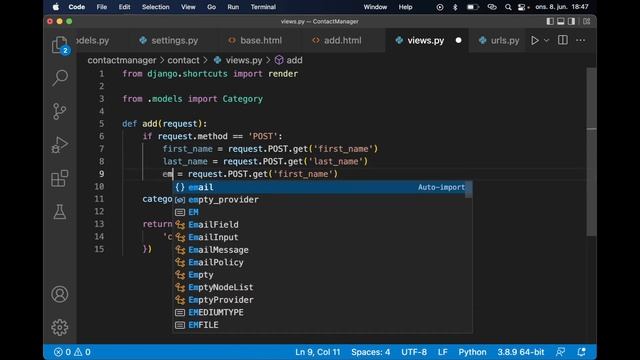Image resolution: width=640 pixels, height=360 pixels.
Task: Open the Terminal menu
Action: 263,7
